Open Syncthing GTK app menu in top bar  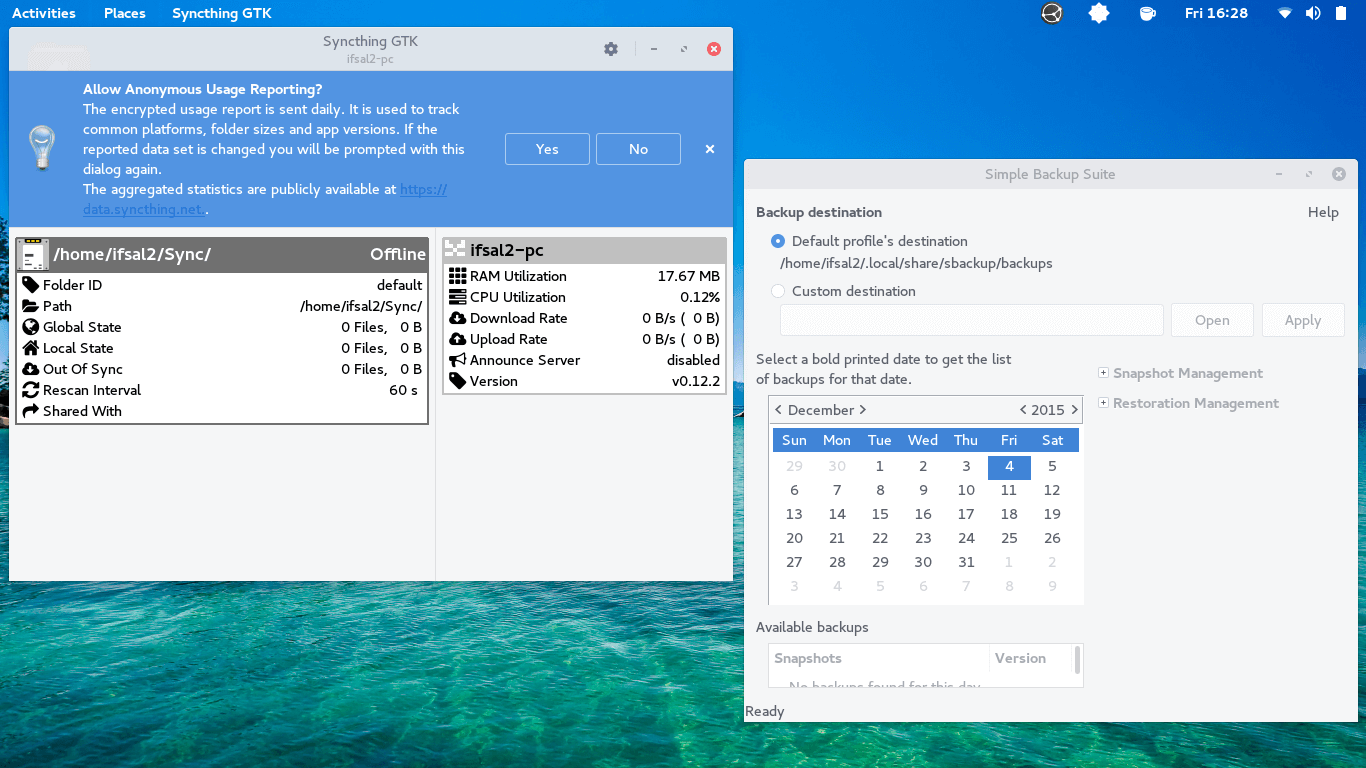[222, 13]
